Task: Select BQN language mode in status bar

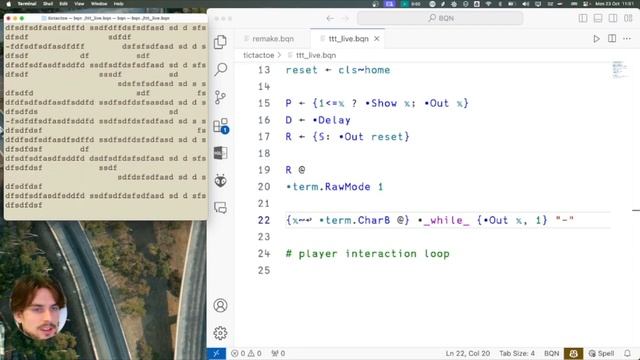Action: click(x=551, y=353)
